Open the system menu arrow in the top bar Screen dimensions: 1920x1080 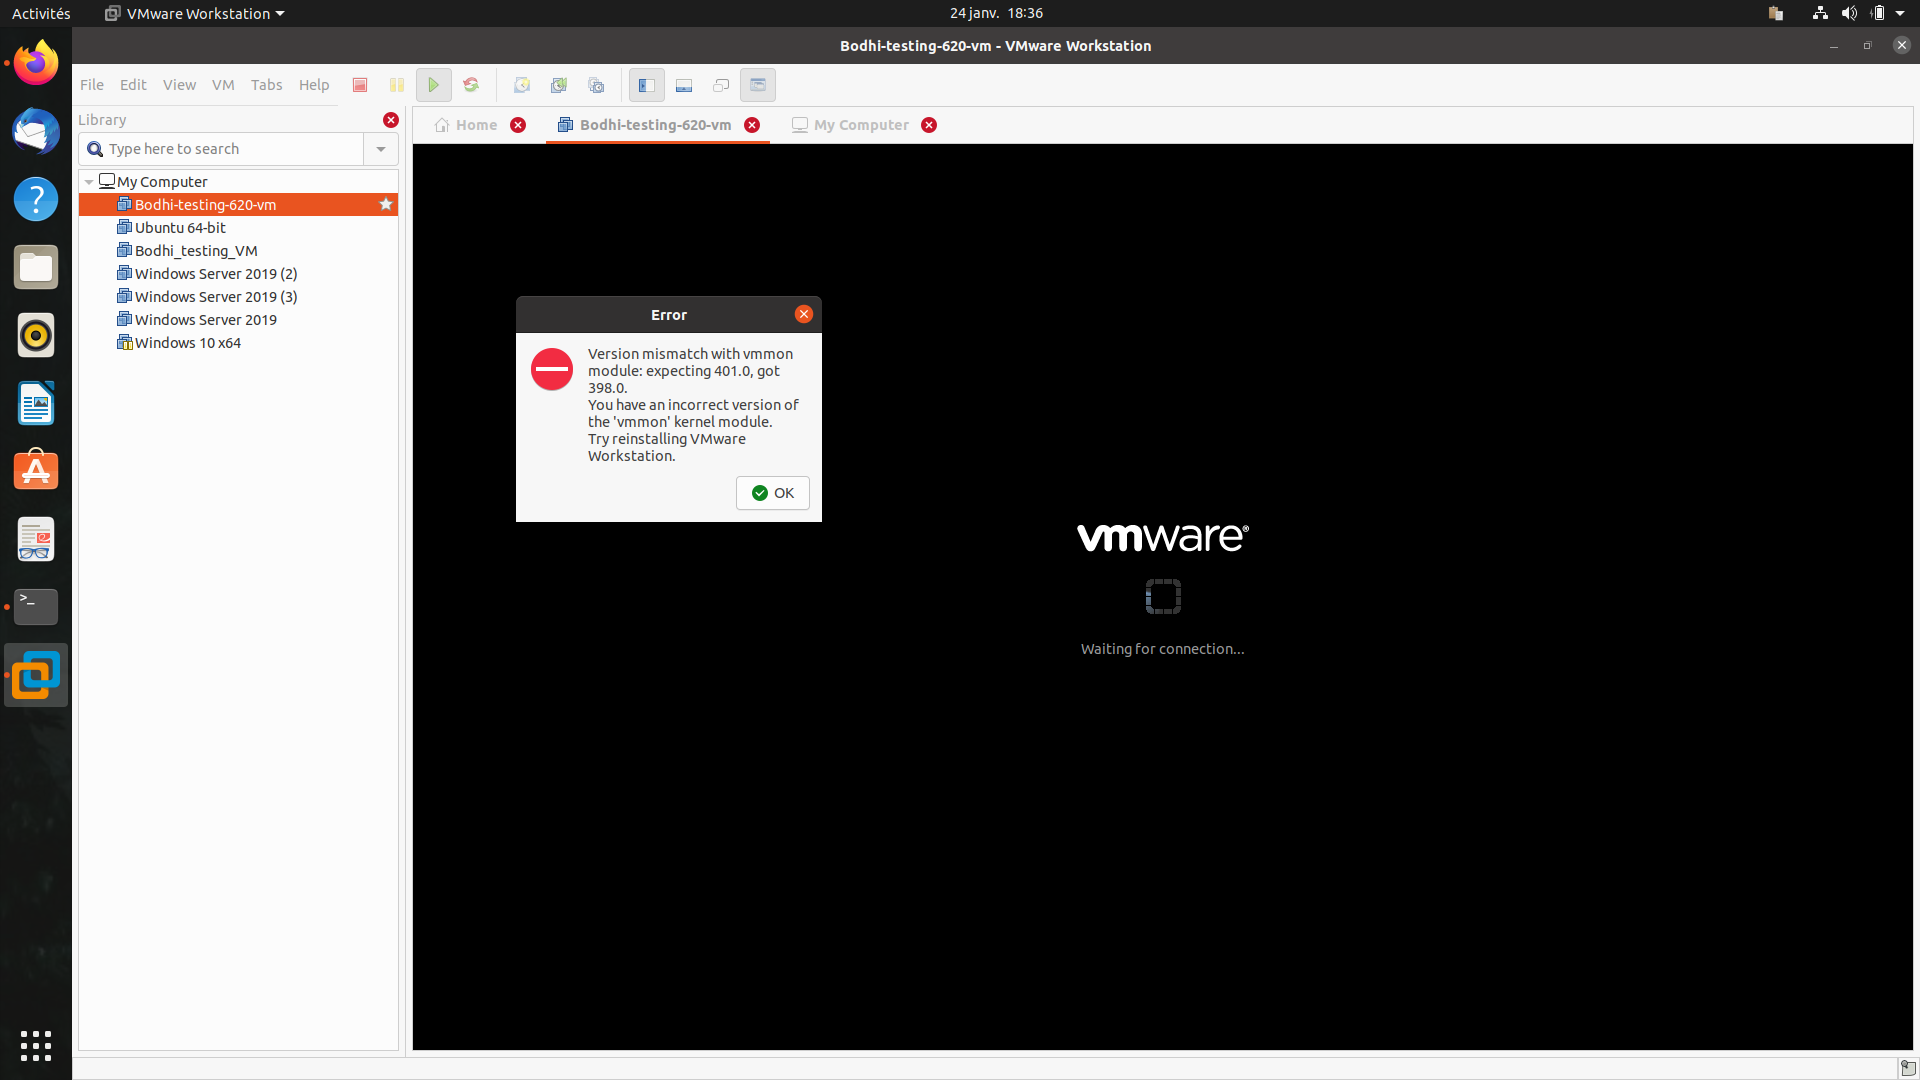(x=1900, y=13)
